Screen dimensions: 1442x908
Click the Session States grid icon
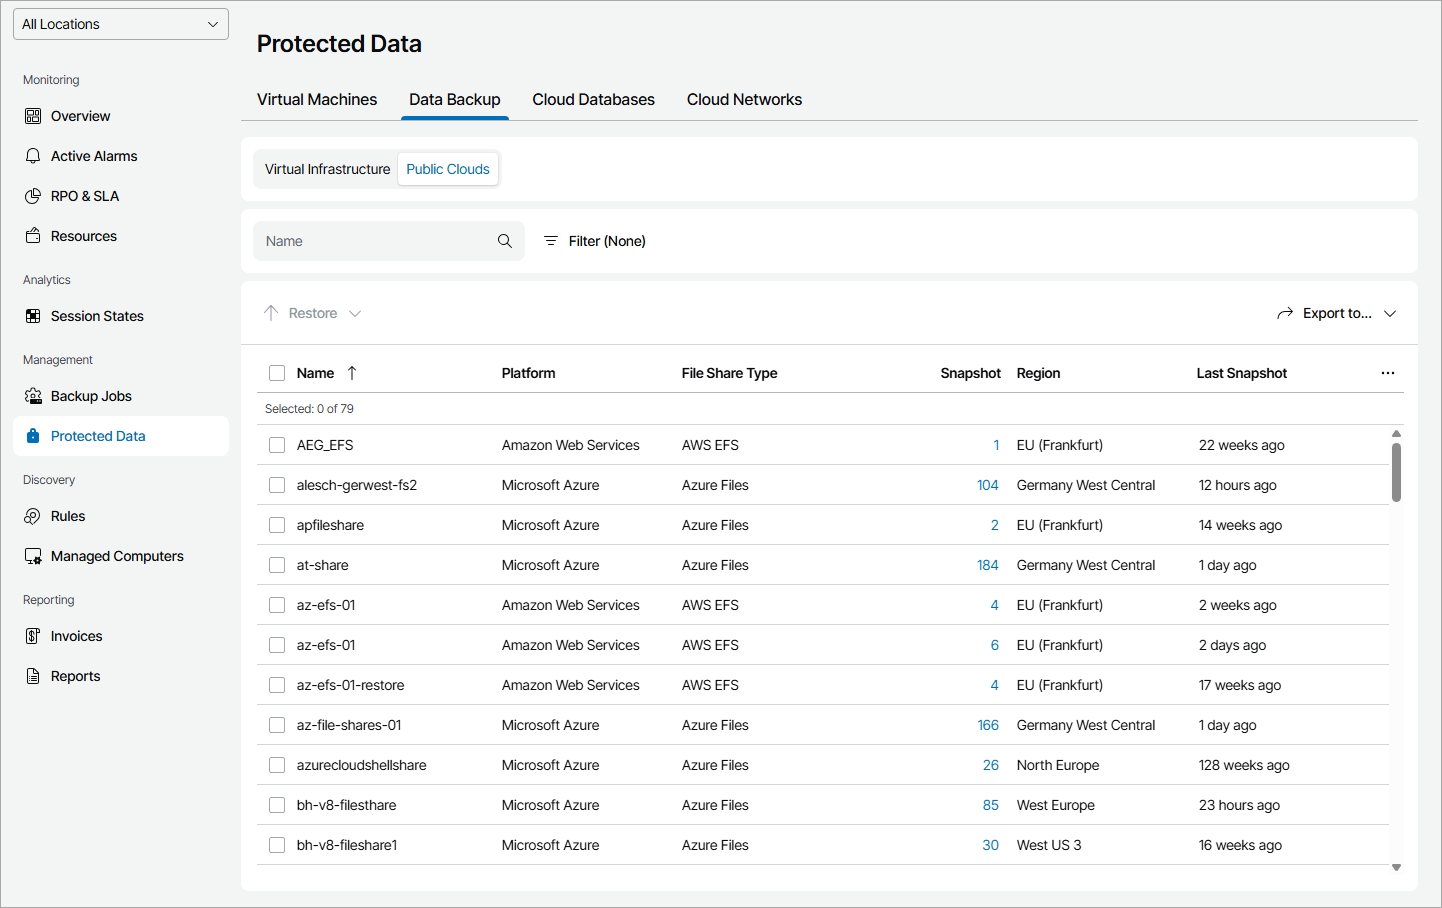[x=33, y=316]
